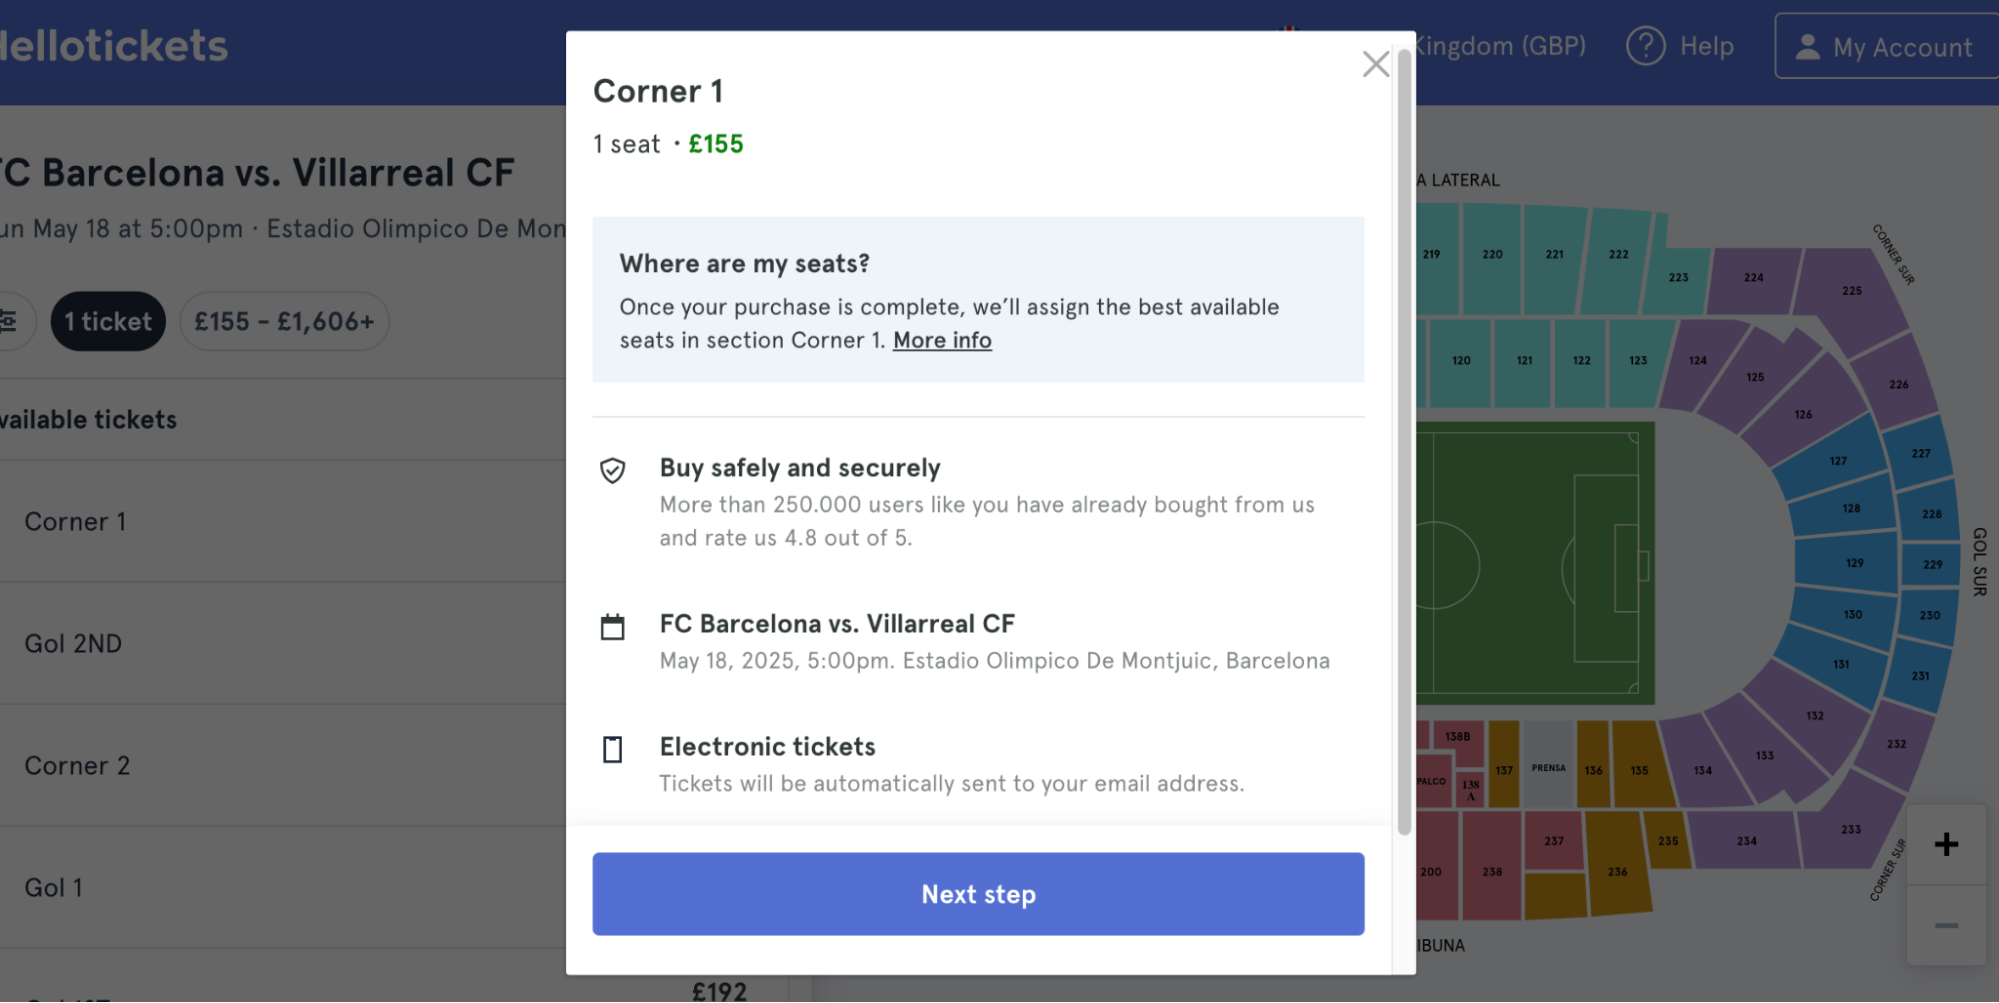Click the shield icon beside Buy safely
Image resolution: width=1999 pixels, height=1003 pixels.
click(612, 470)
